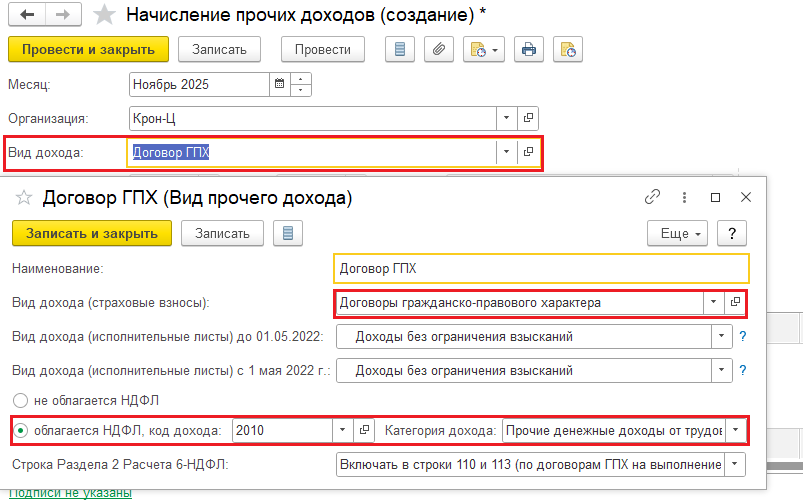Open the report list icon in main toolbar
The image size is (803, 501).
(400, 50)
